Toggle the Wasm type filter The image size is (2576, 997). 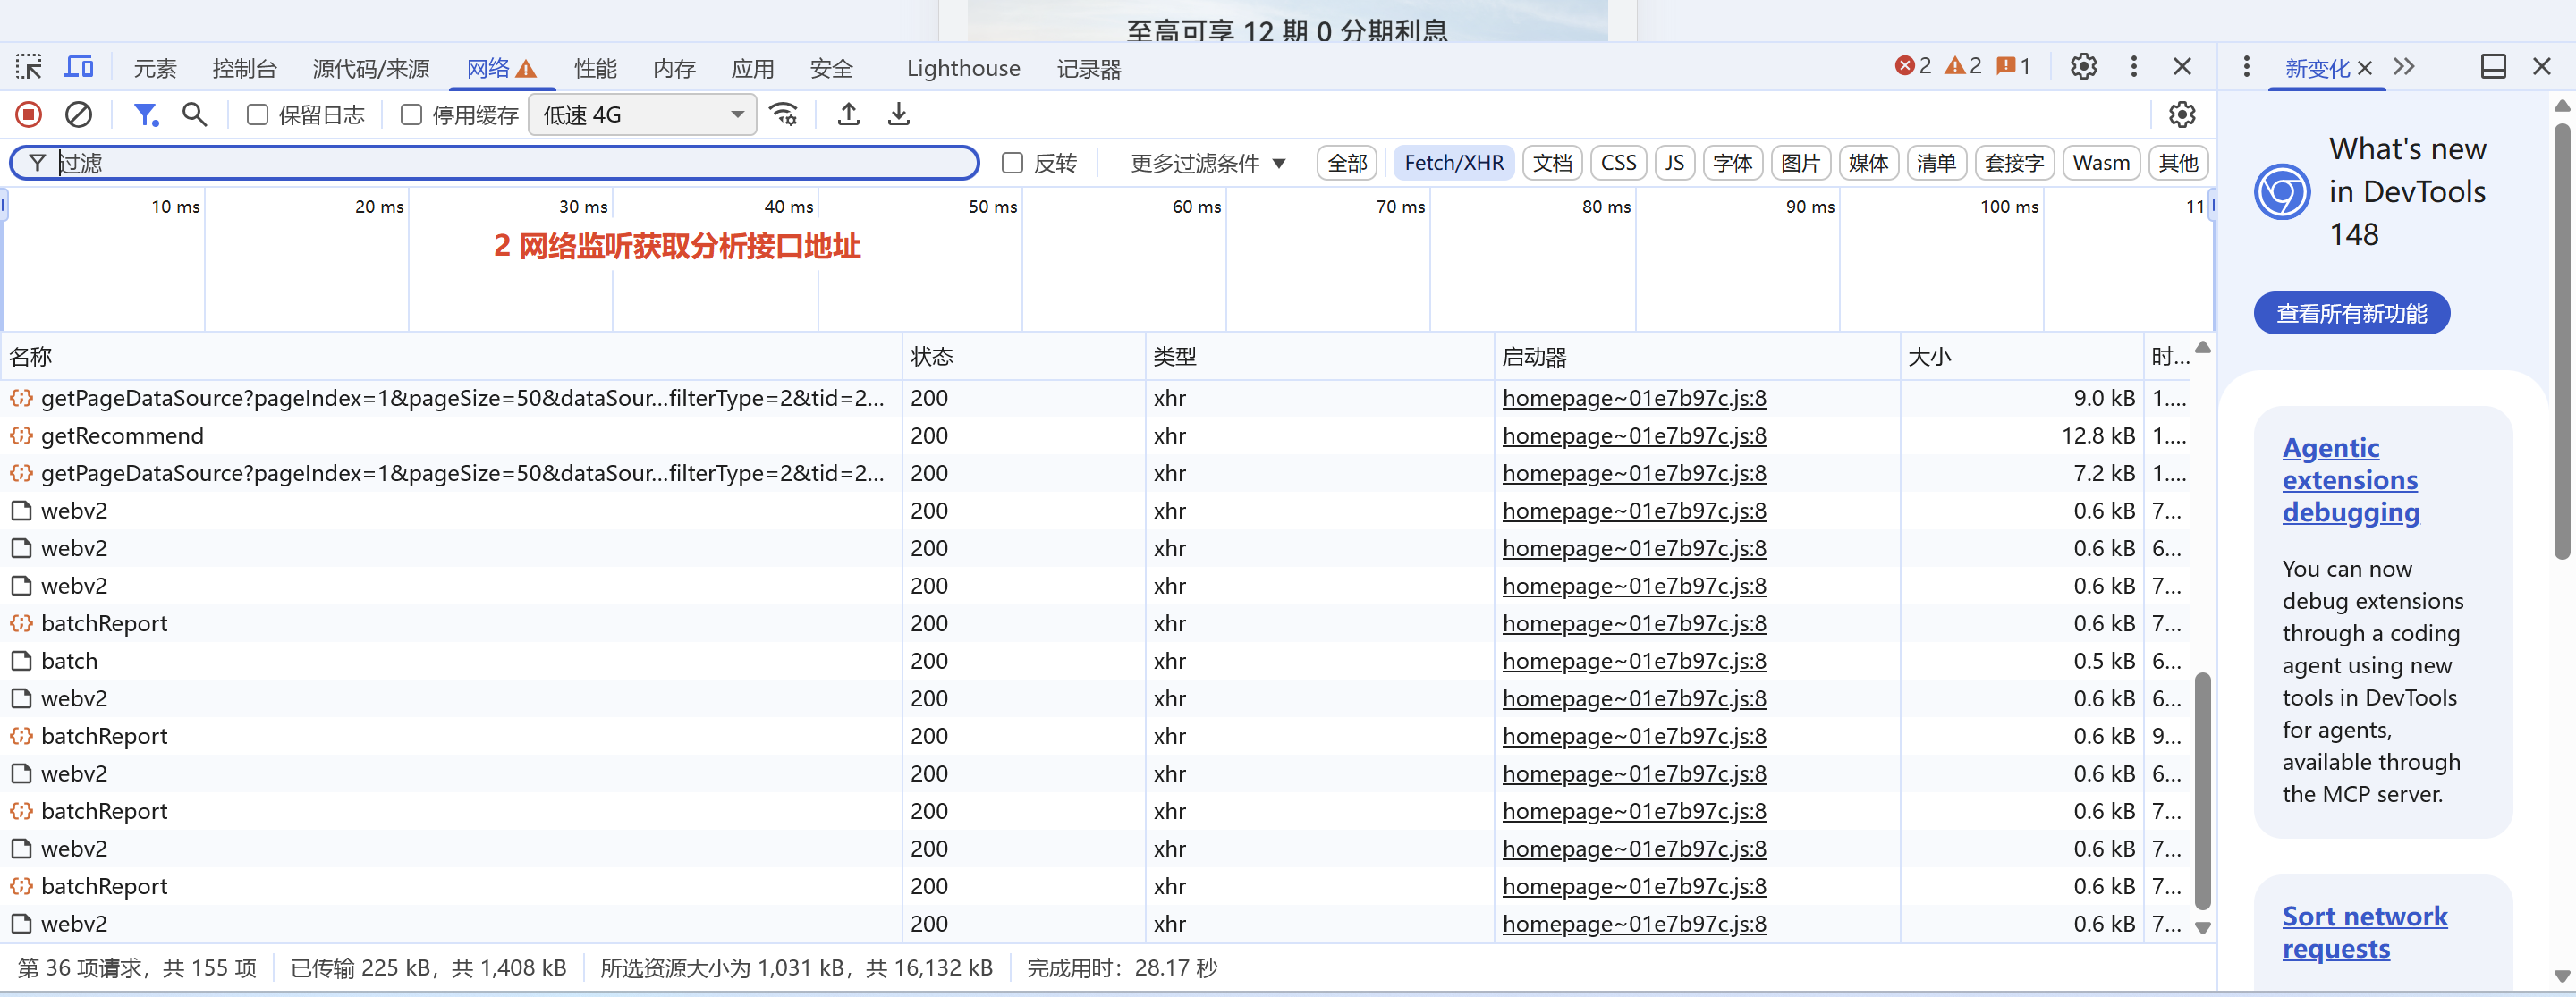2102,163
